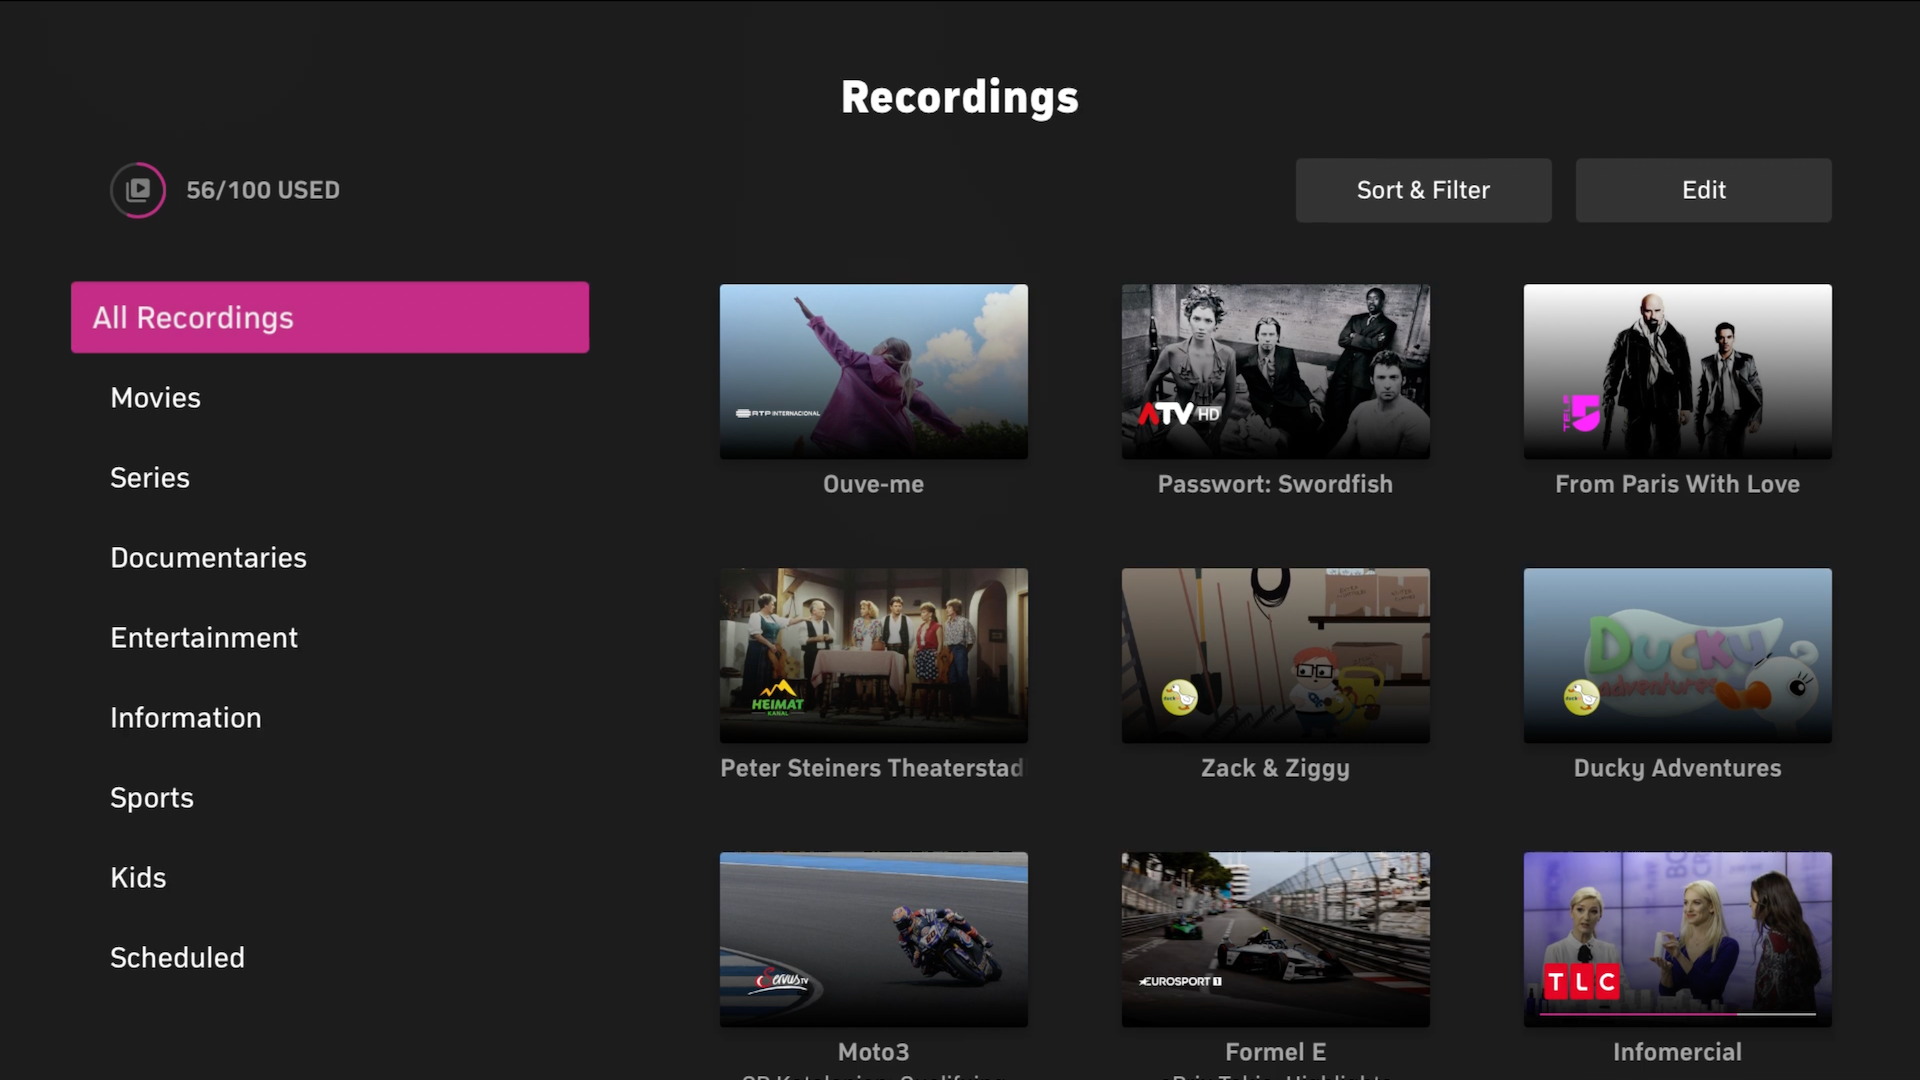Play the Passwort: Swordfish recording thumbnail
Viewport: 1920px width, 1080px height.
tap(1276, 371)
